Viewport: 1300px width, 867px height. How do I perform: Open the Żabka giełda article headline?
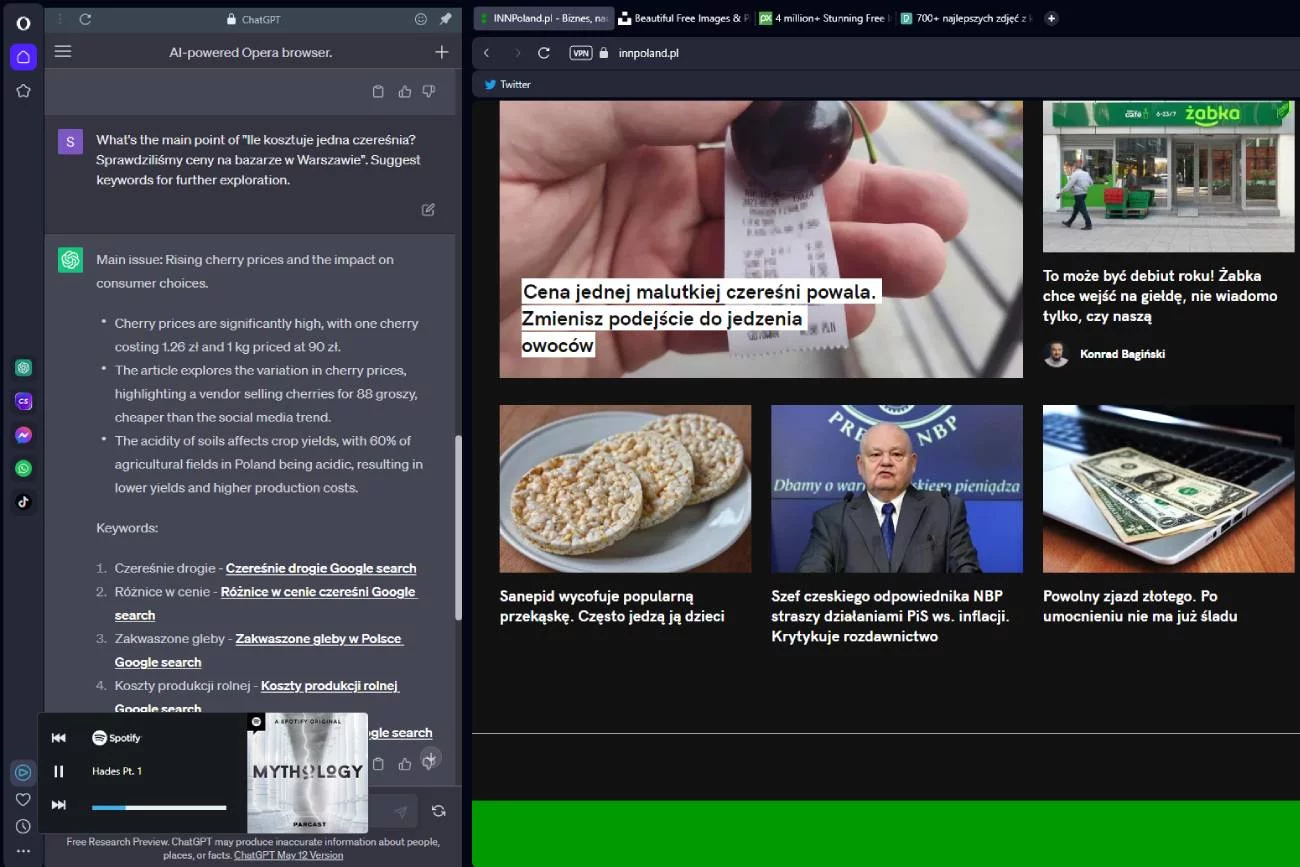[1160, 296]
